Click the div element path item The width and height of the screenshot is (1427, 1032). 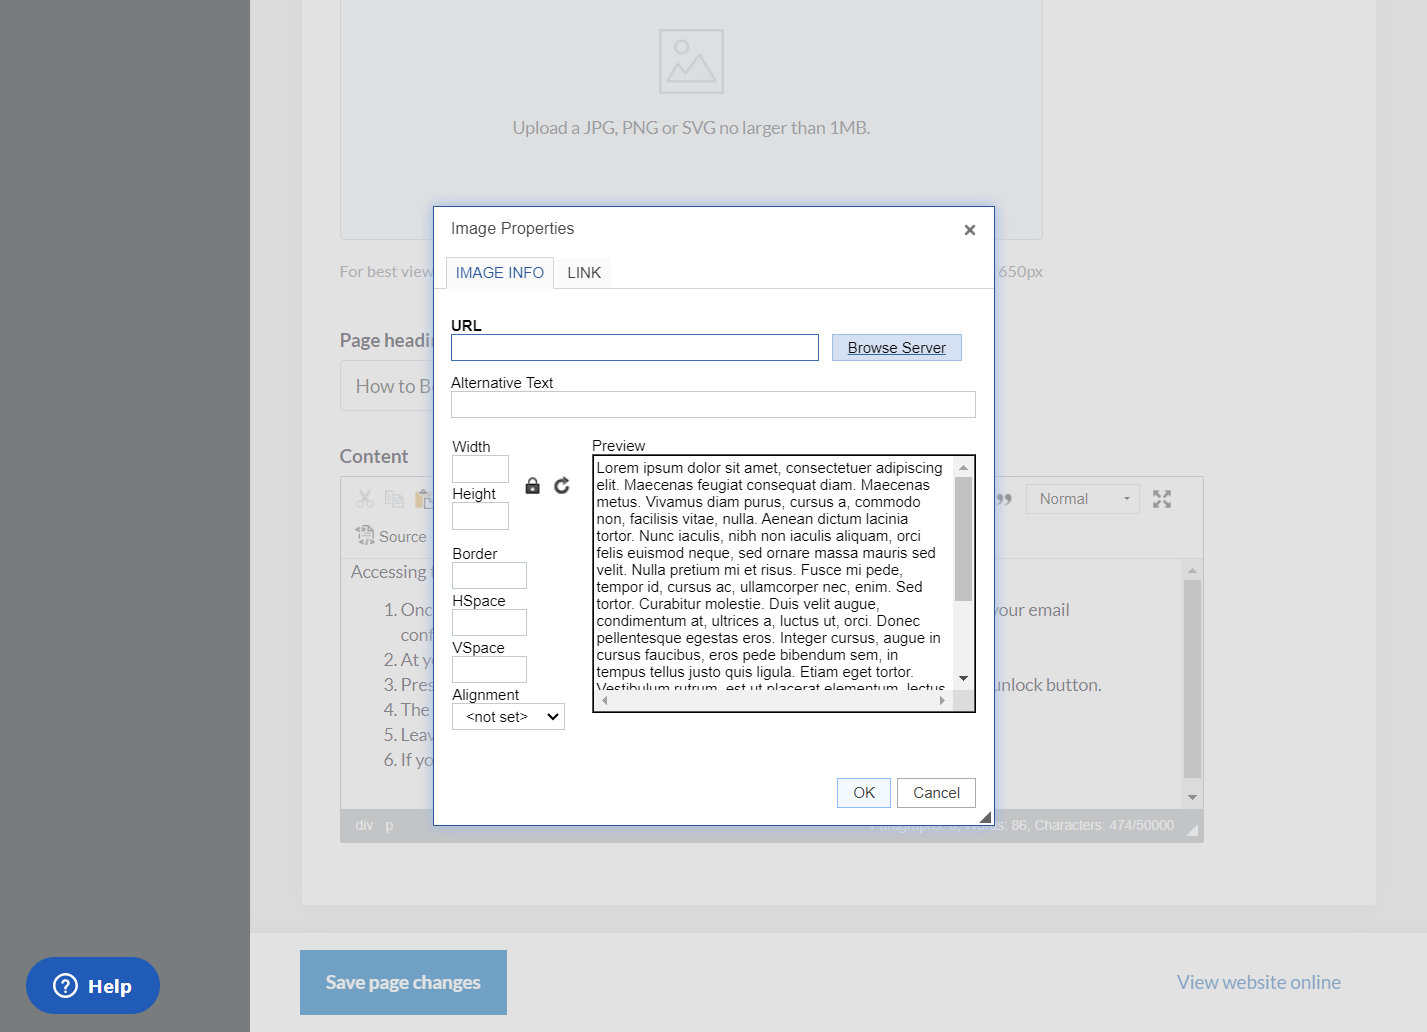364,826
